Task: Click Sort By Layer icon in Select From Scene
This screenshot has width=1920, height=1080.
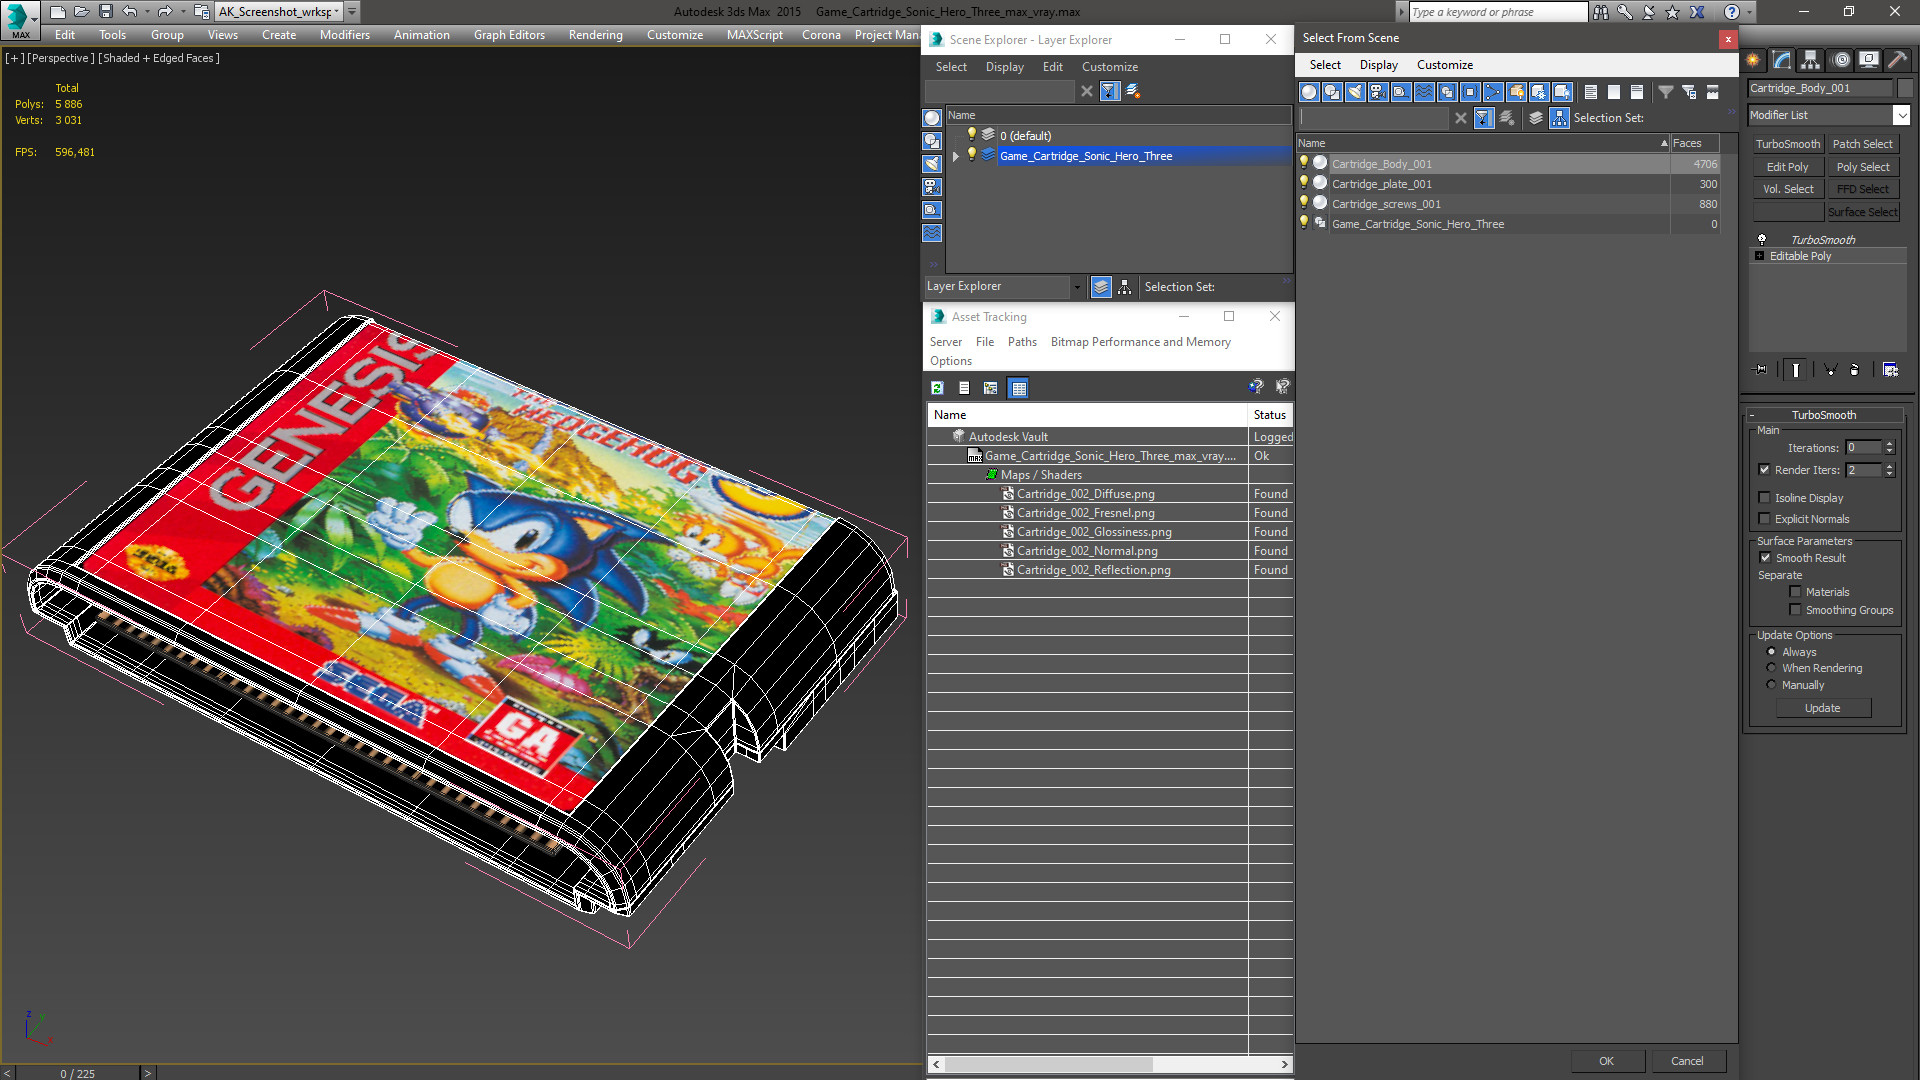Action: (x=1536, y=118)
